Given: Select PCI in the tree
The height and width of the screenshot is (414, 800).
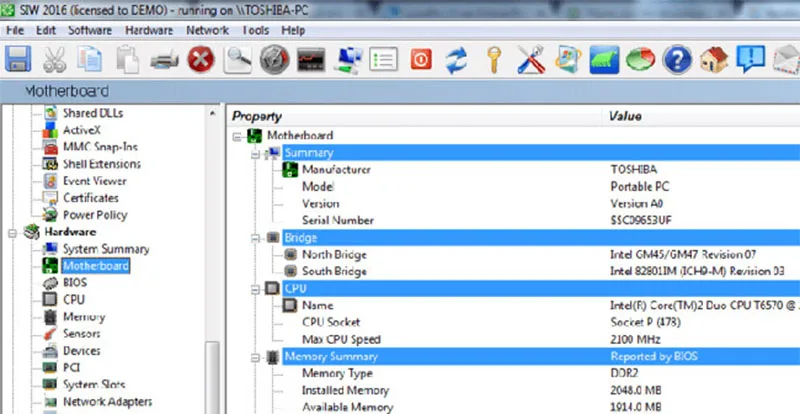Looking at the screenshot, I should (71, 368).
